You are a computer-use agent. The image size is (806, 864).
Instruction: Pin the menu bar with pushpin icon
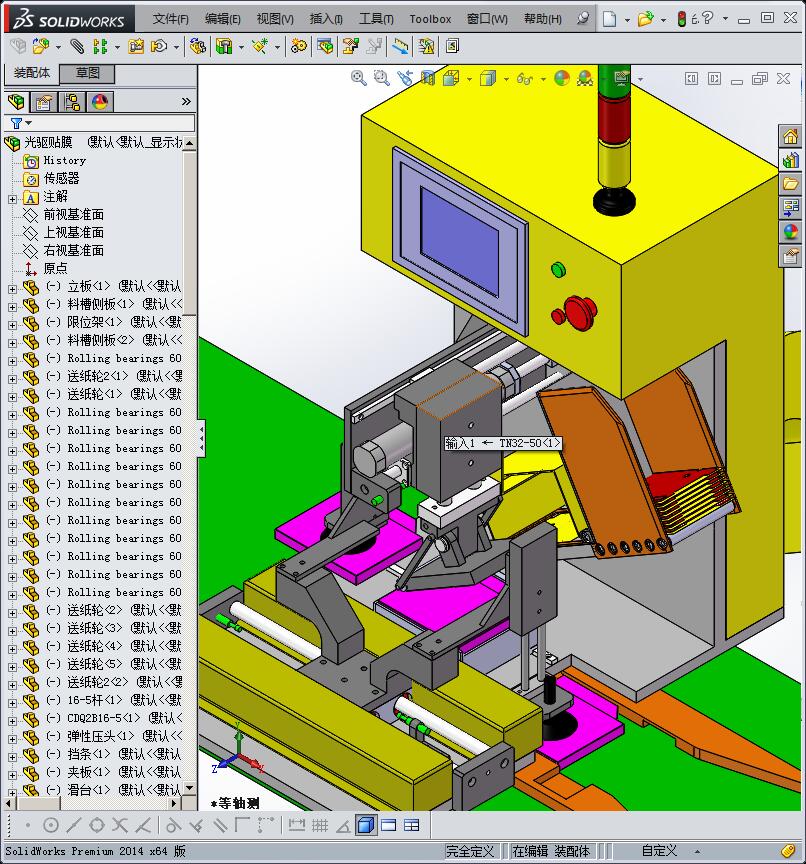582,19
